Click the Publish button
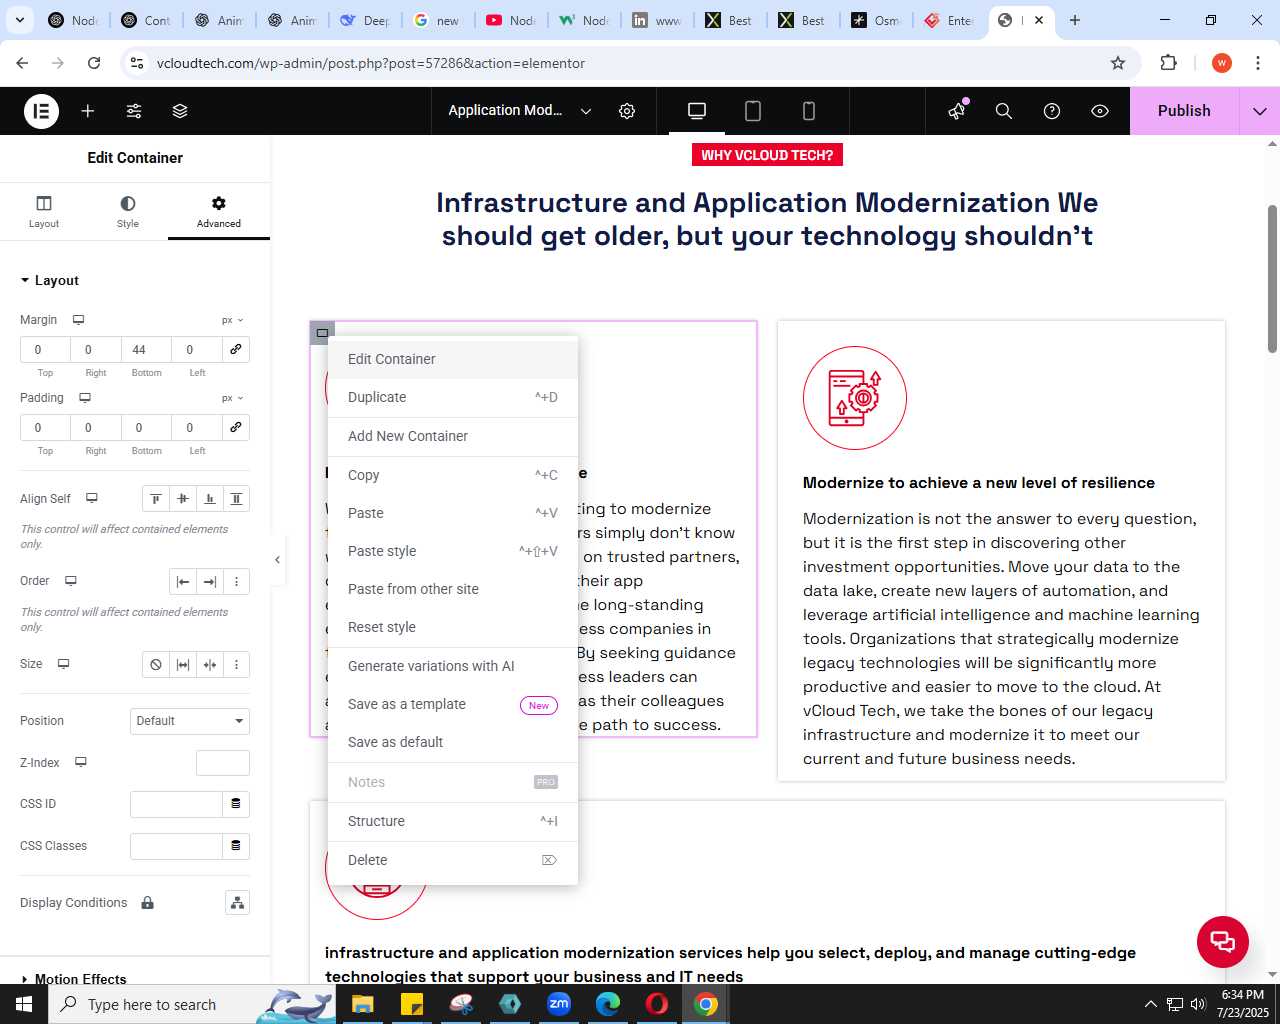1280x1024 pixels. click(1184, 111)
